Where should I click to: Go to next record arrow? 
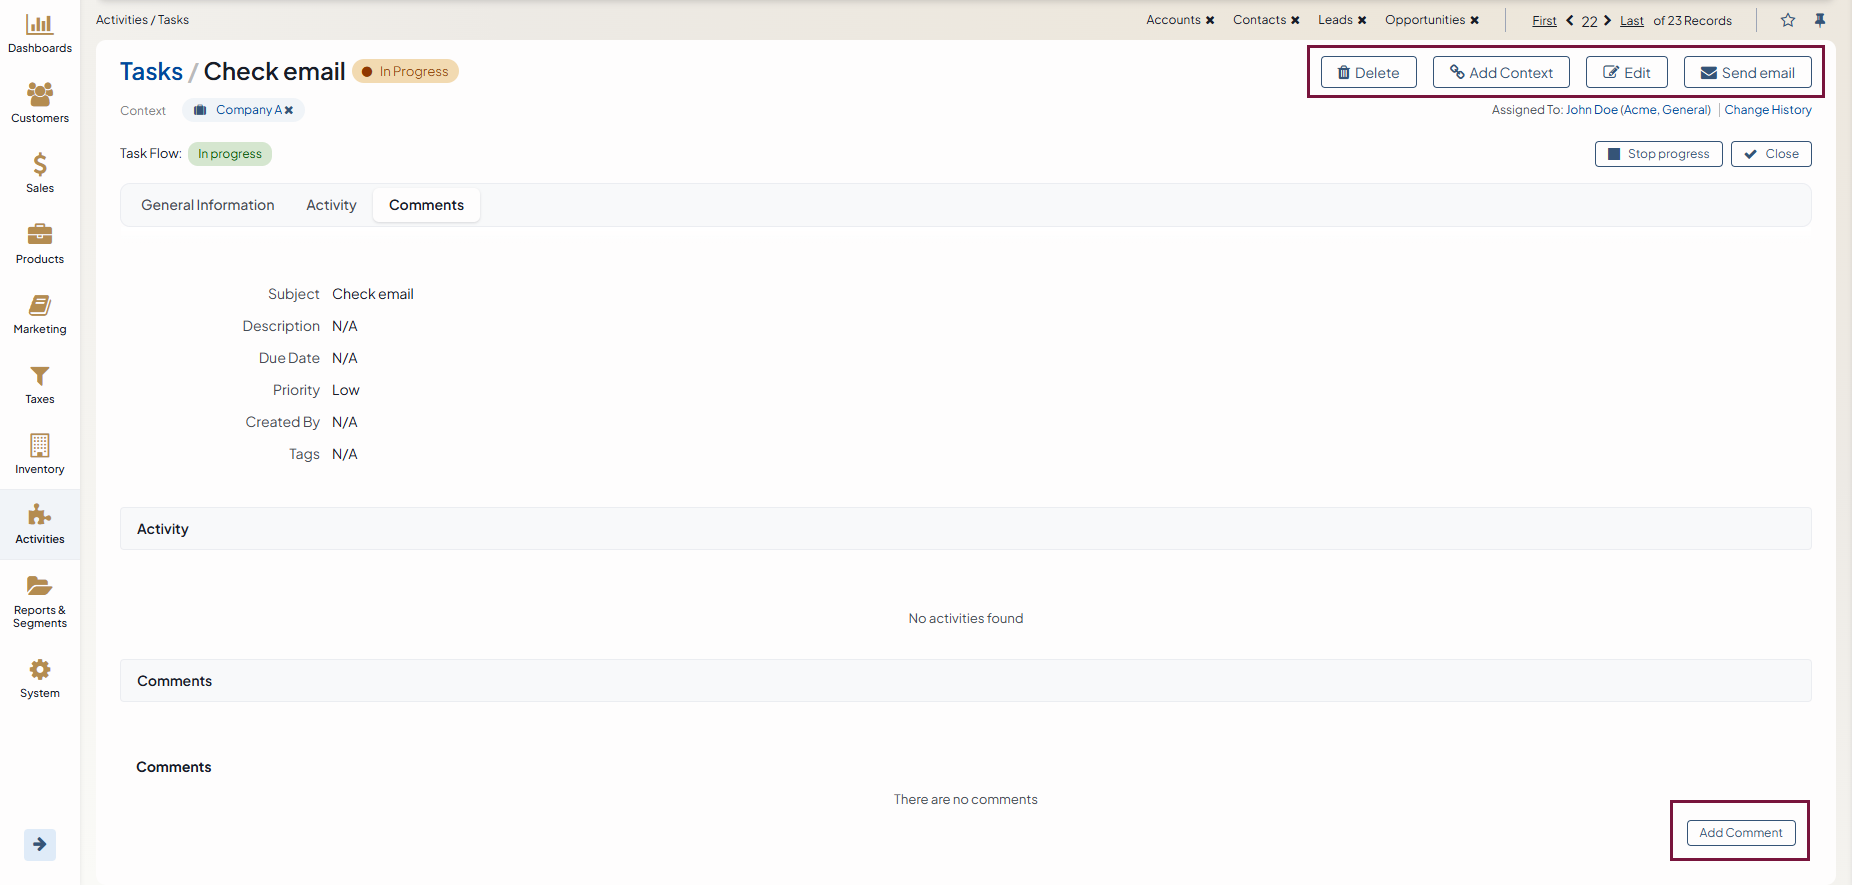pyautogui.click(x=1608, y=20)
